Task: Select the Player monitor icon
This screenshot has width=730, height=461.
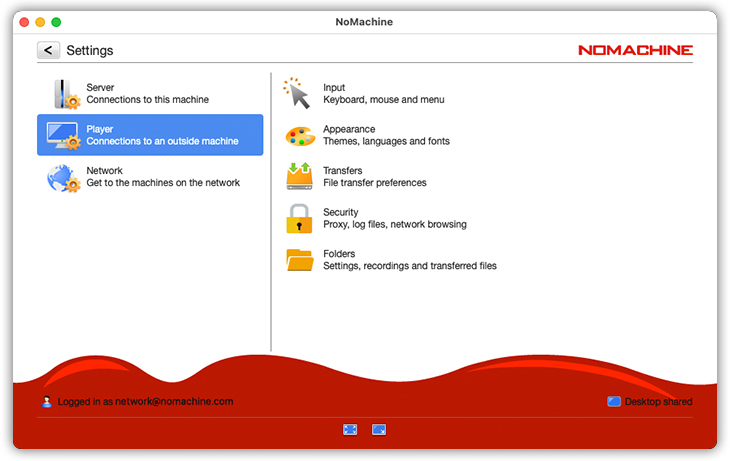Action: (64, 135)
